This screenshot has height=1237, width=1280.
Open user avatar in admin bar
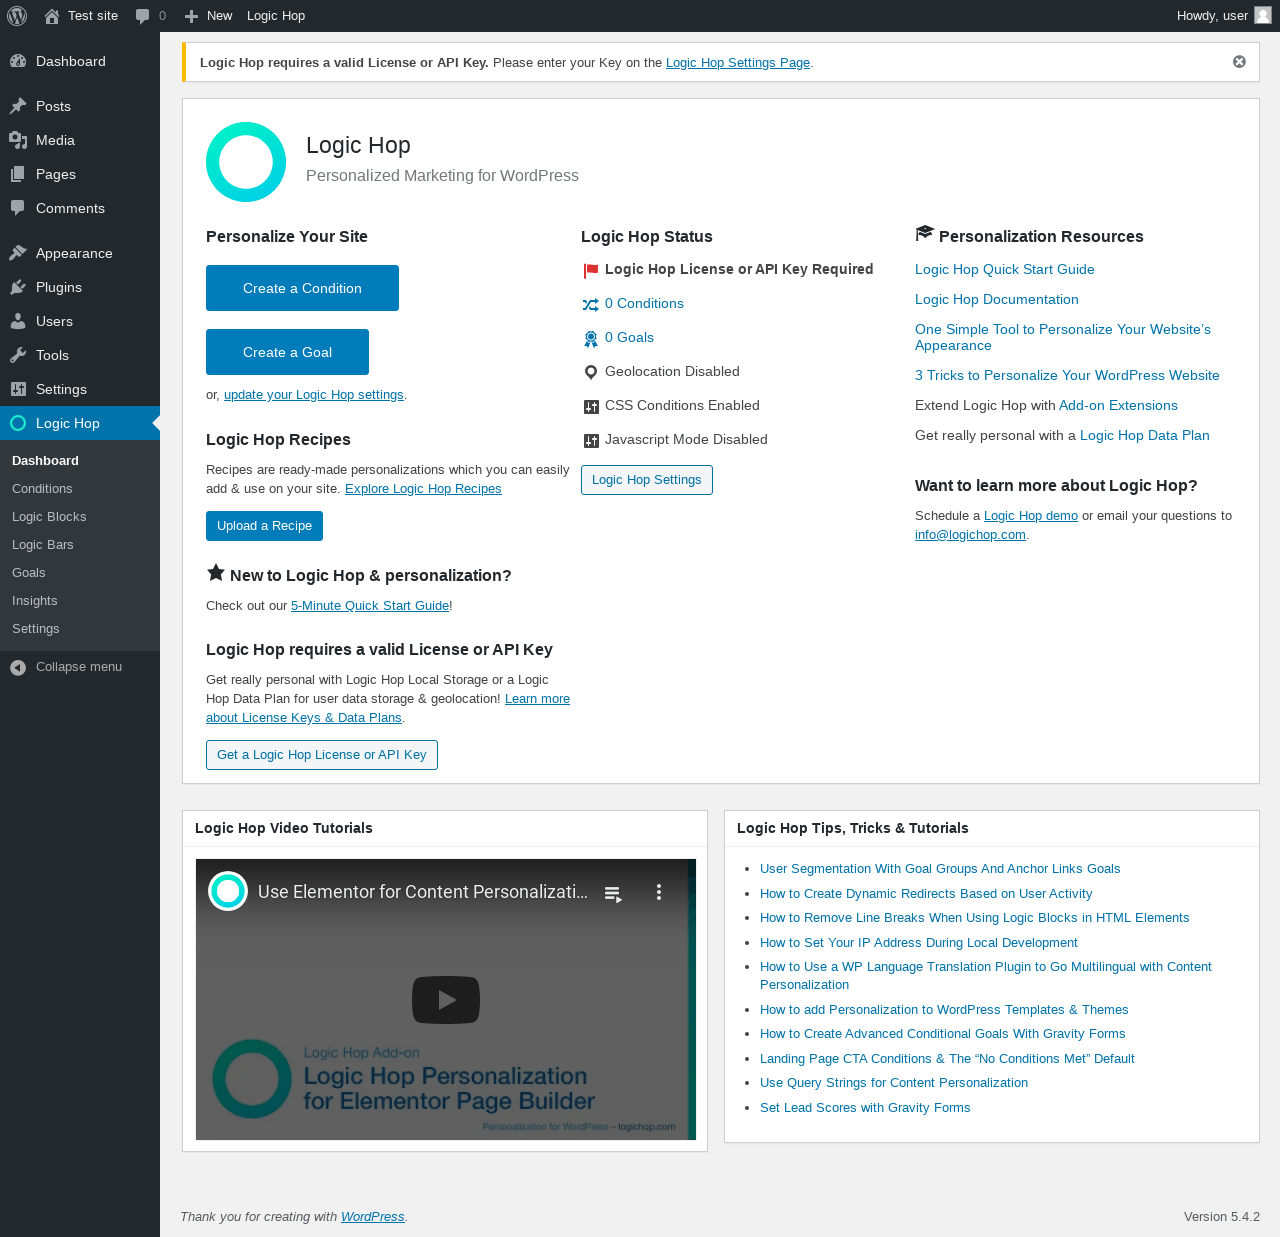tap(1263, 15)
